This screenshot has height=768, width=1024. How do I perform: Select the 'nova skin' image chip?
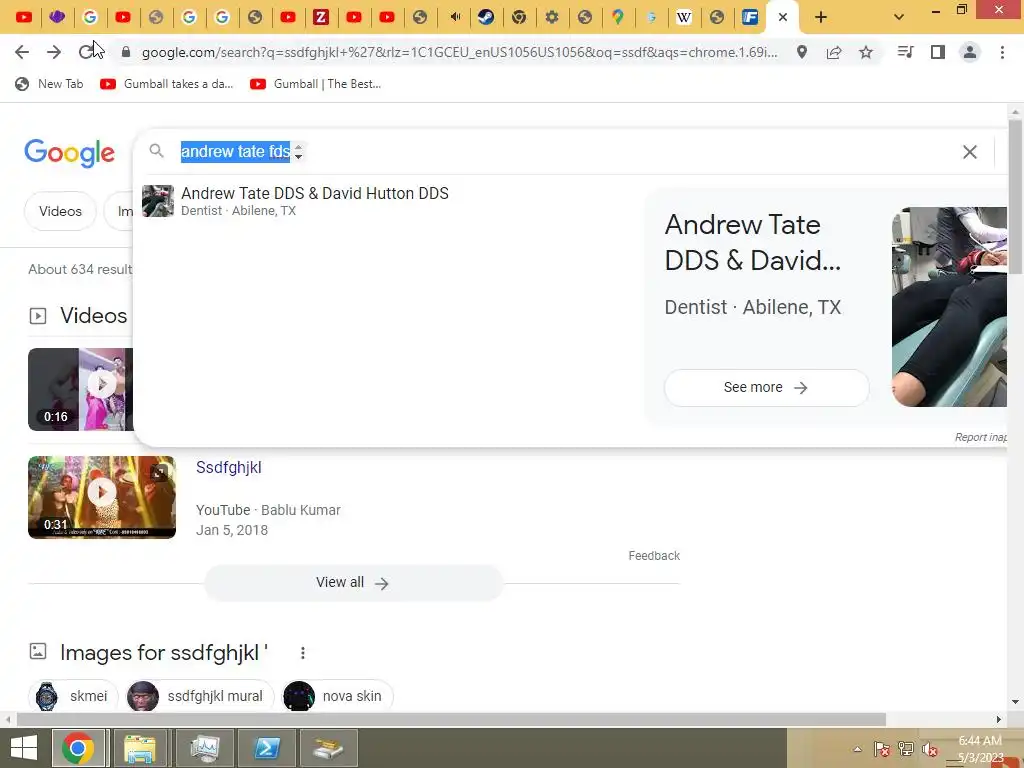click(338, 696)
